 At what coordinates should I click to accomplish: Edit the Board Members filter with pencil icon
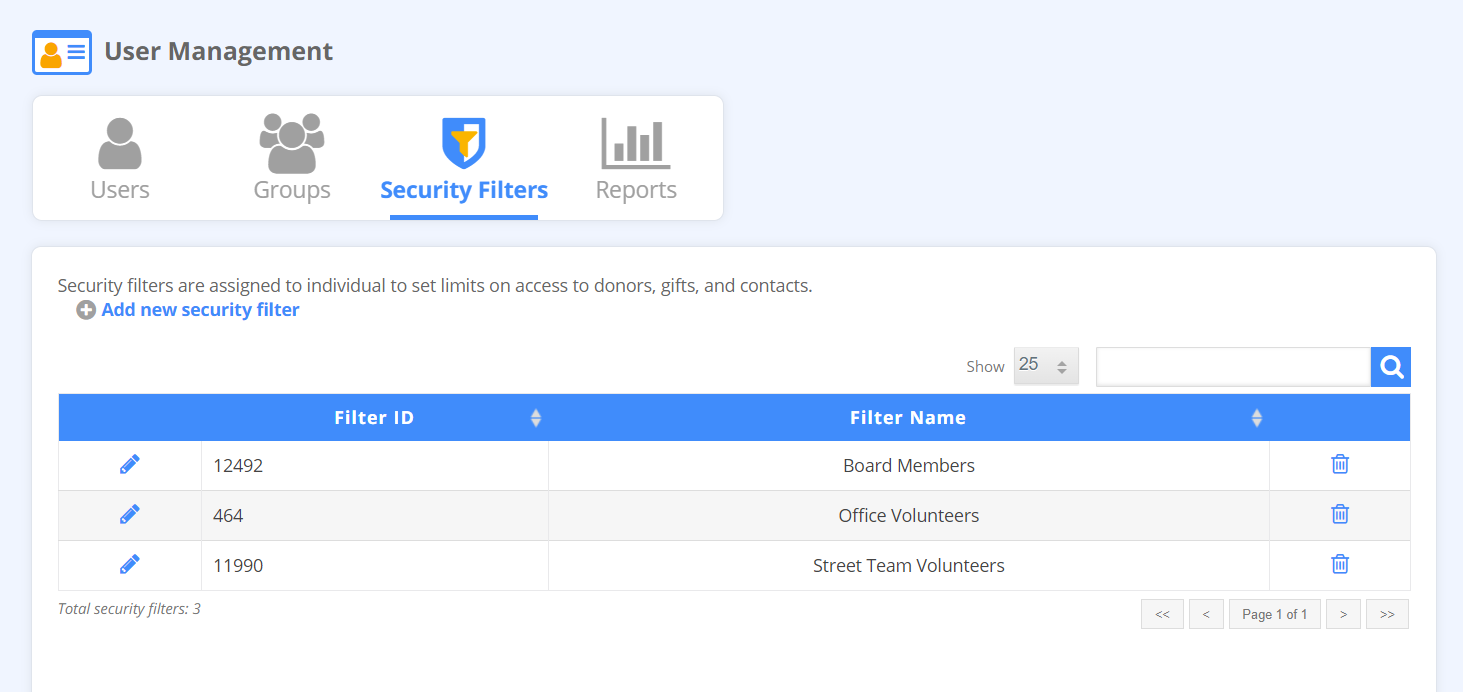pos(130,464)
